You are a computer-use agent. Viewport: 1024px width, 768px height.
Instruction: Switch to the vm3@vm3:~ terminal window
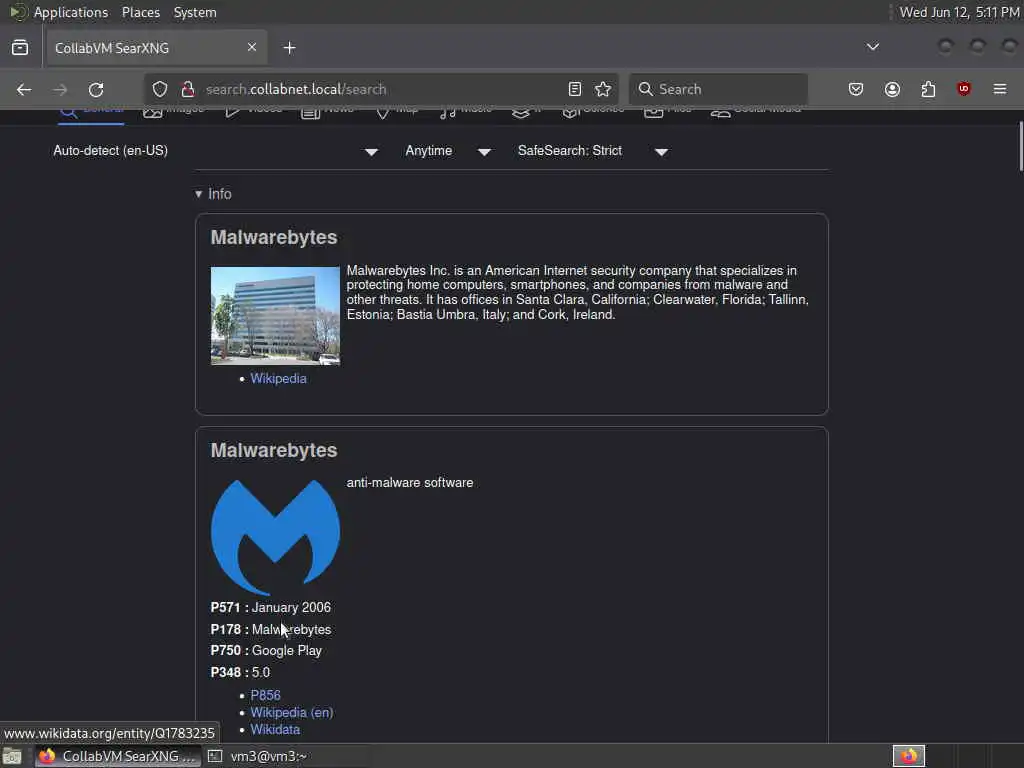(x=257, y=756)
